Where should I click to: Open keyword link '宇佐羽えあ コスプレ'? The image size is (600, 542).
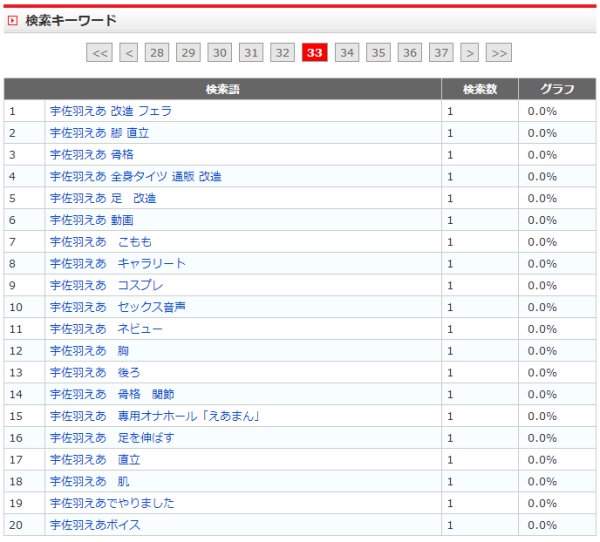107,286
